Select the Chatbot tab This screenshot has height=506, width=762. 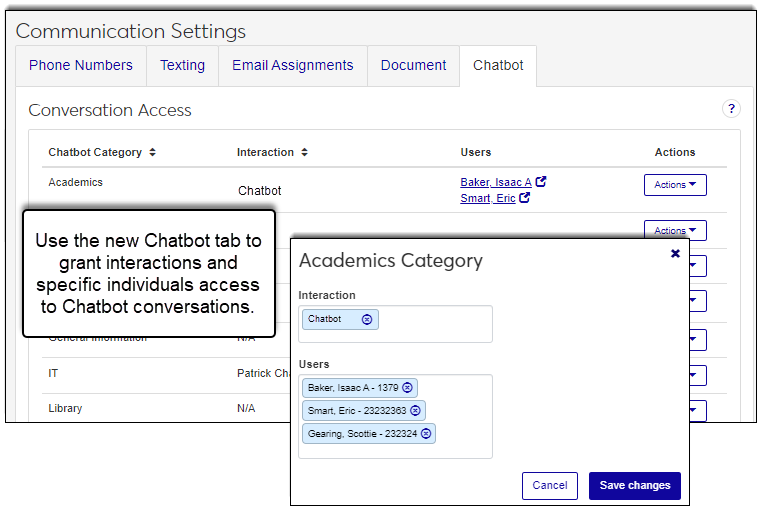pyautogui.click(x=498, y=65)
